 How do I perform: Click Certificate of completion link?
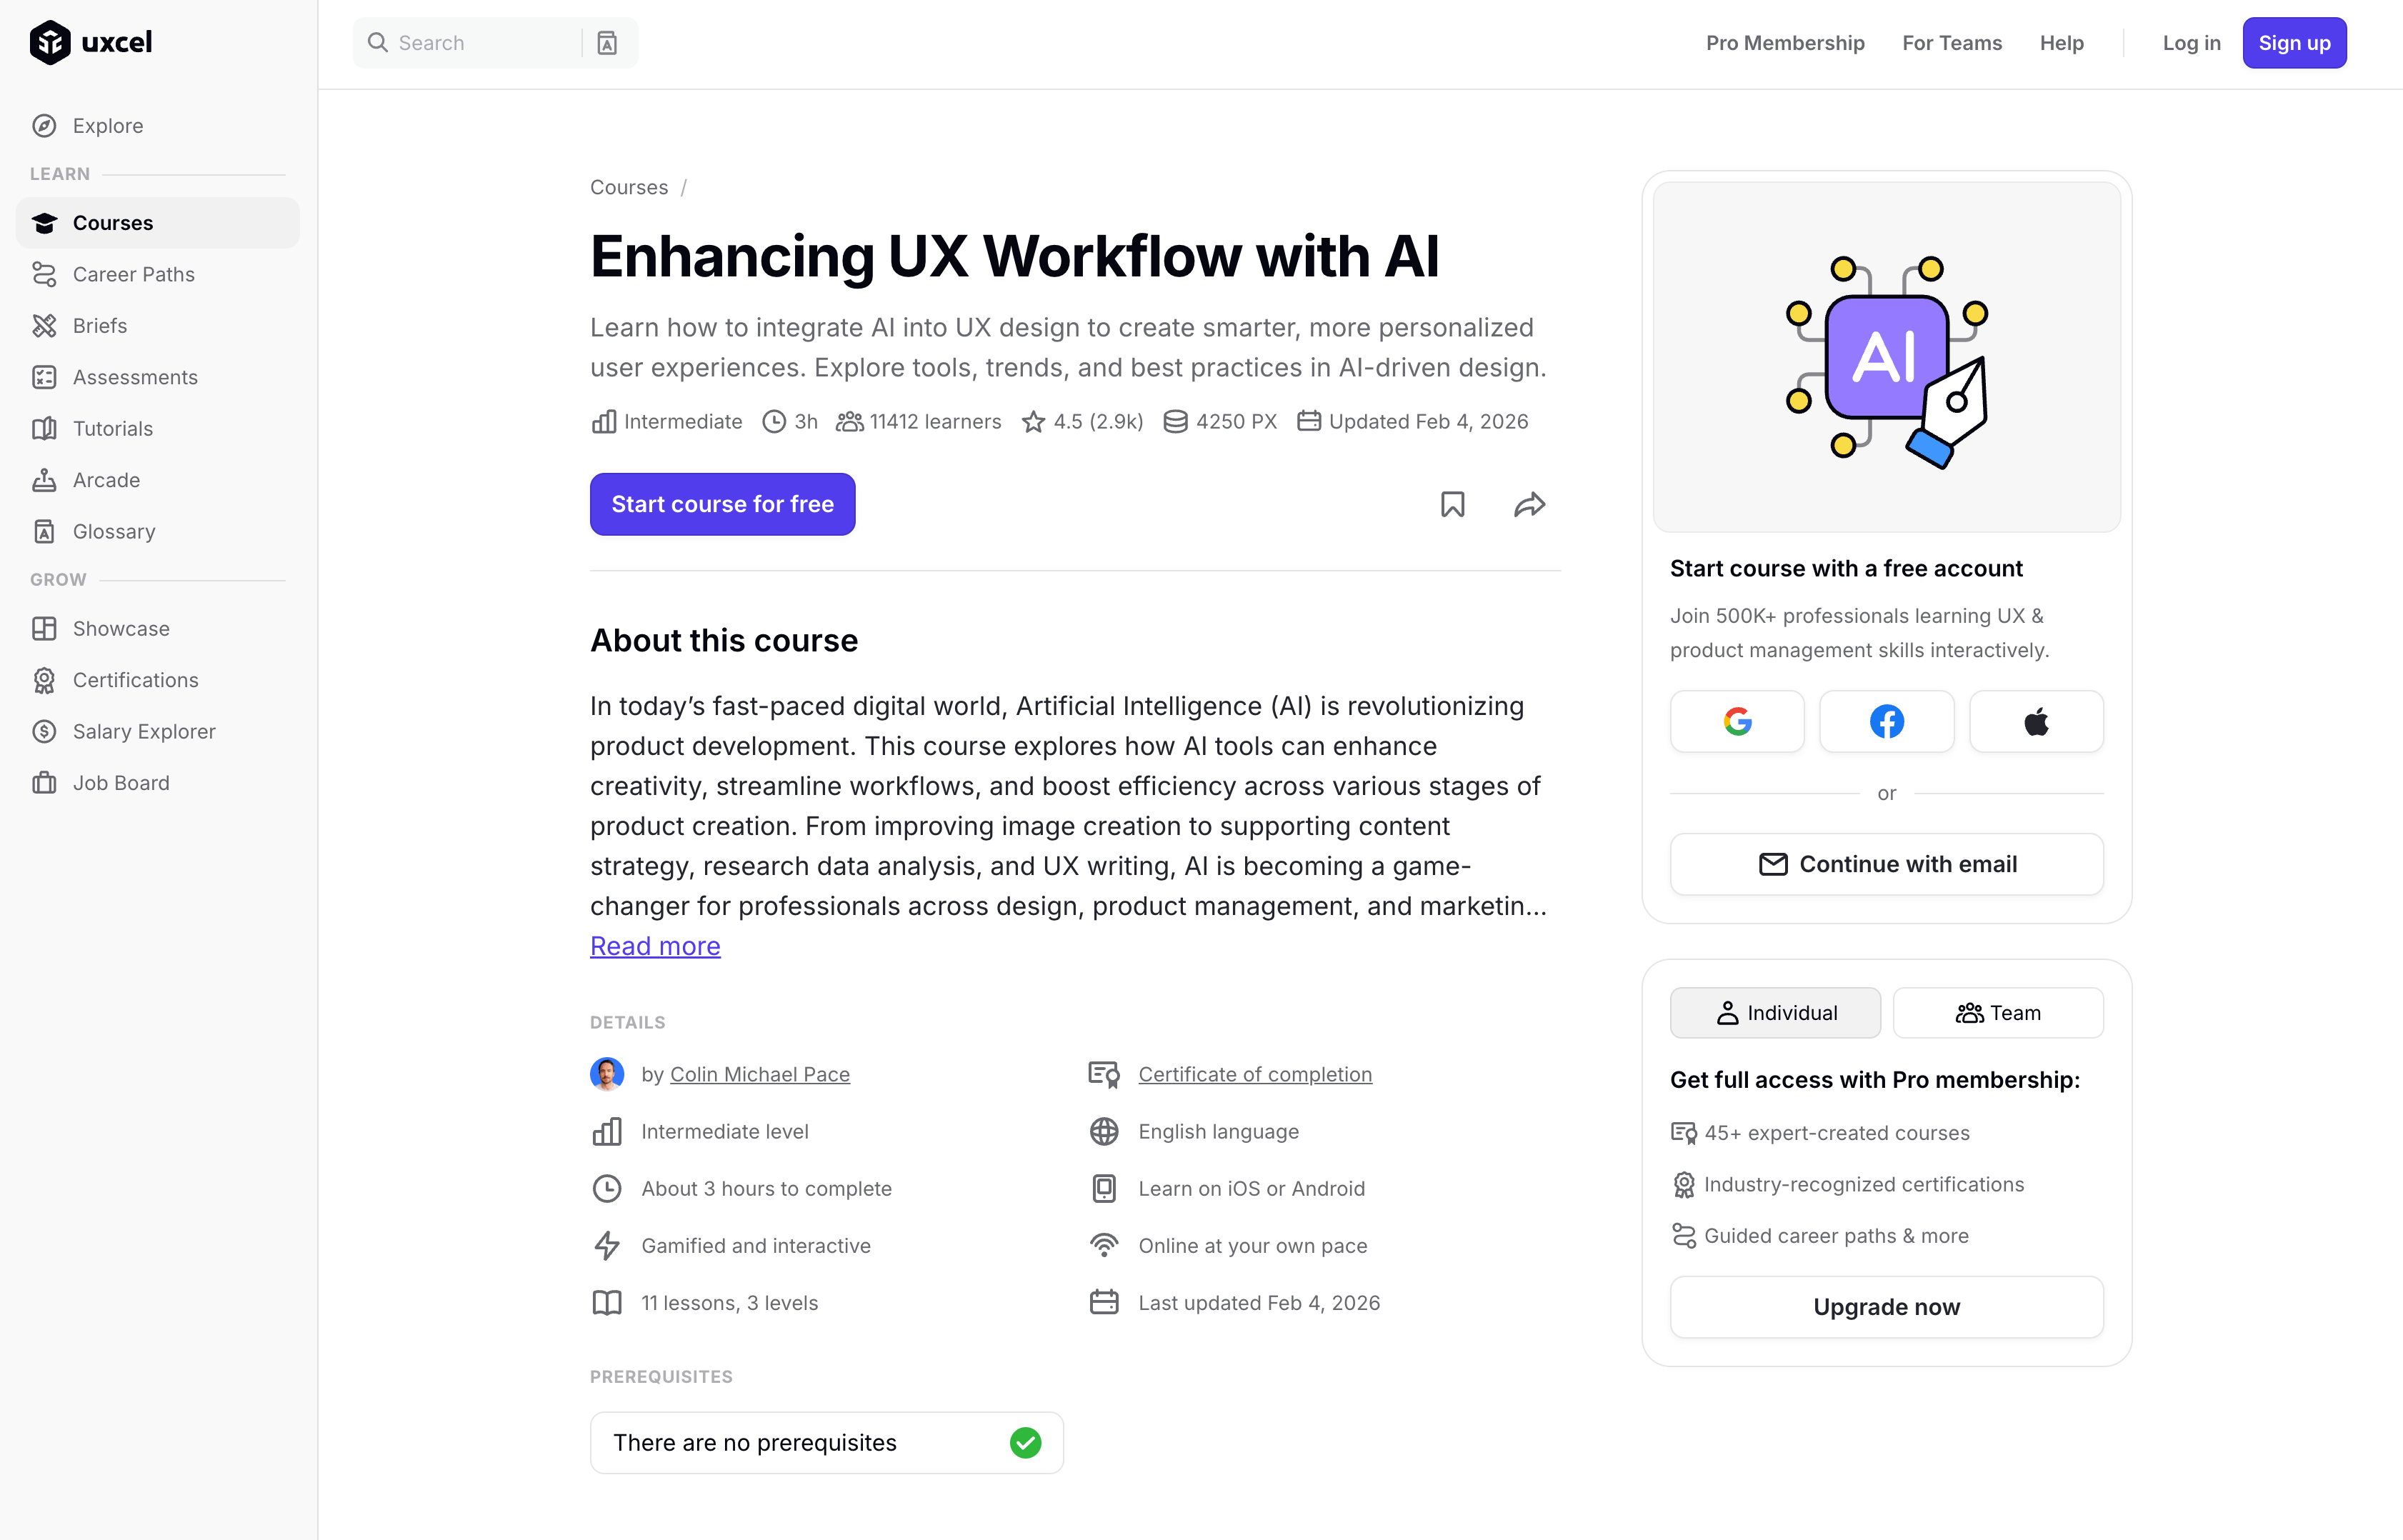(x=1254, y=1074)
